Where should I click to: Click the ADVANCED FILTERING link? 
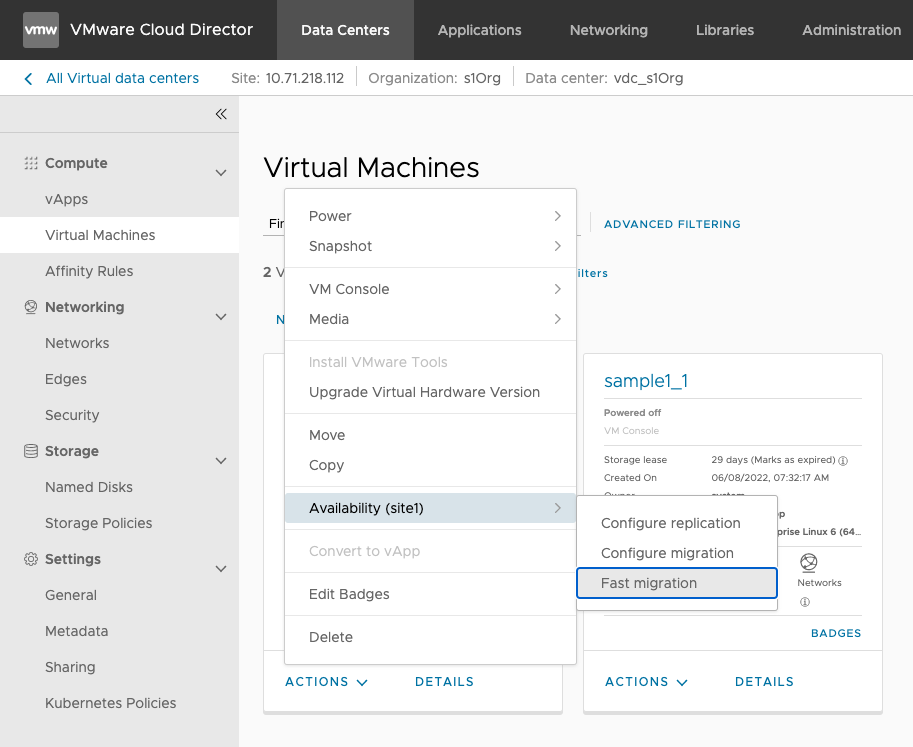(x=672, y=224)
